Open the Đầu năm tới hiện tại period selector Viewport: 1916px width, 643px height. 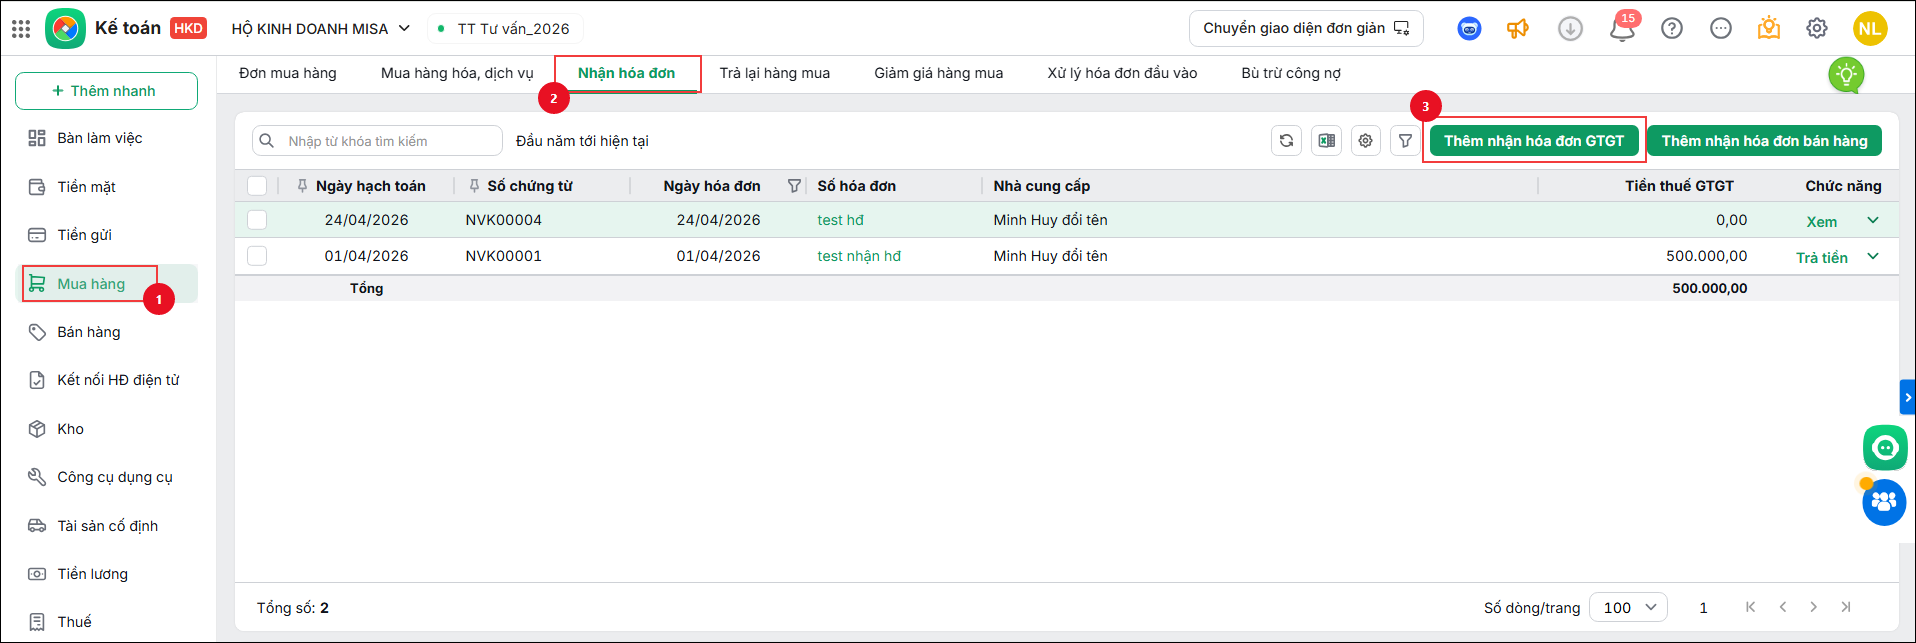[582, 141]
